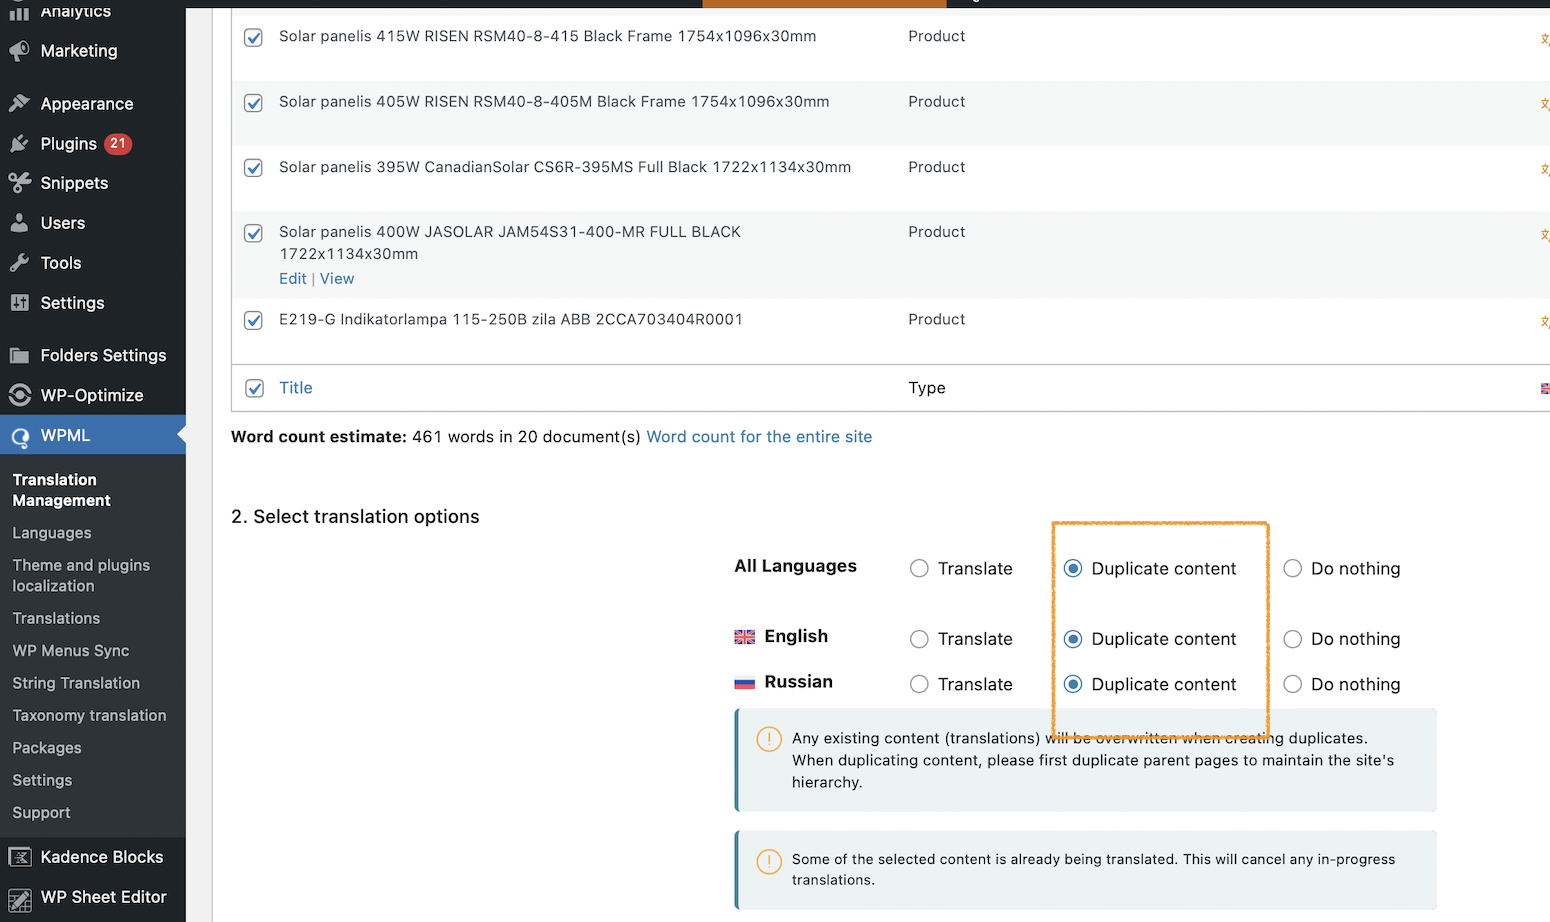Screen dimensions: 1550x922
Task: Click the warning icon in in-progress notice
Action: pyautogui.click(x=769, y=861)
